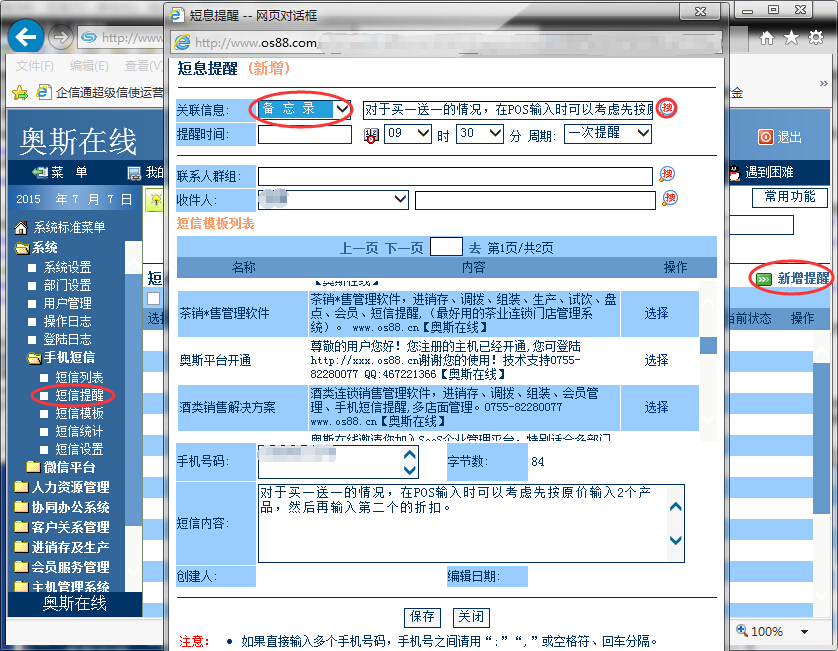This screenshot has width=838, height=651.
Task: Click the 手机号码 field's up arrow
Action: [409, 455]
